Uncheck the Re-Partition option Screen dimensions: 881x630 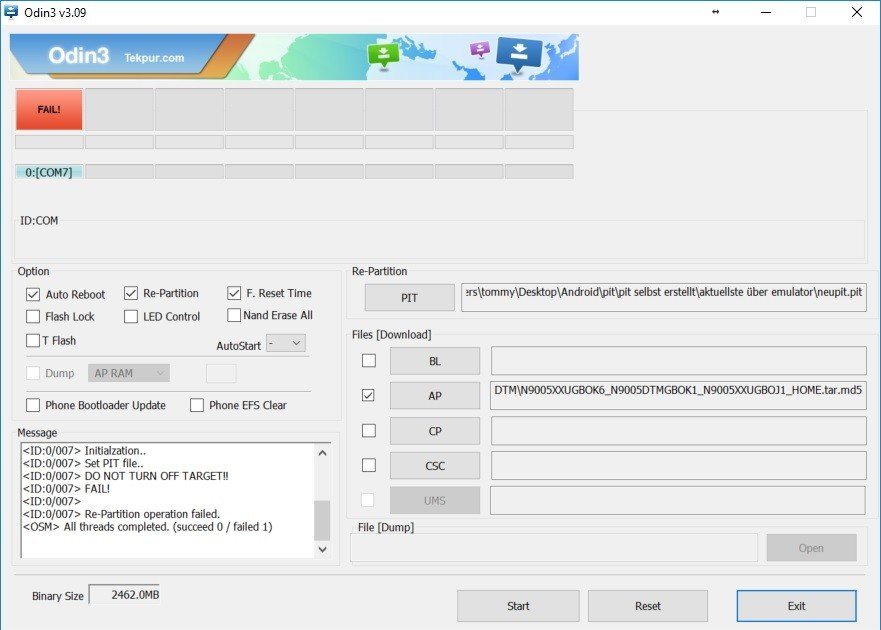tap(131, 293)
